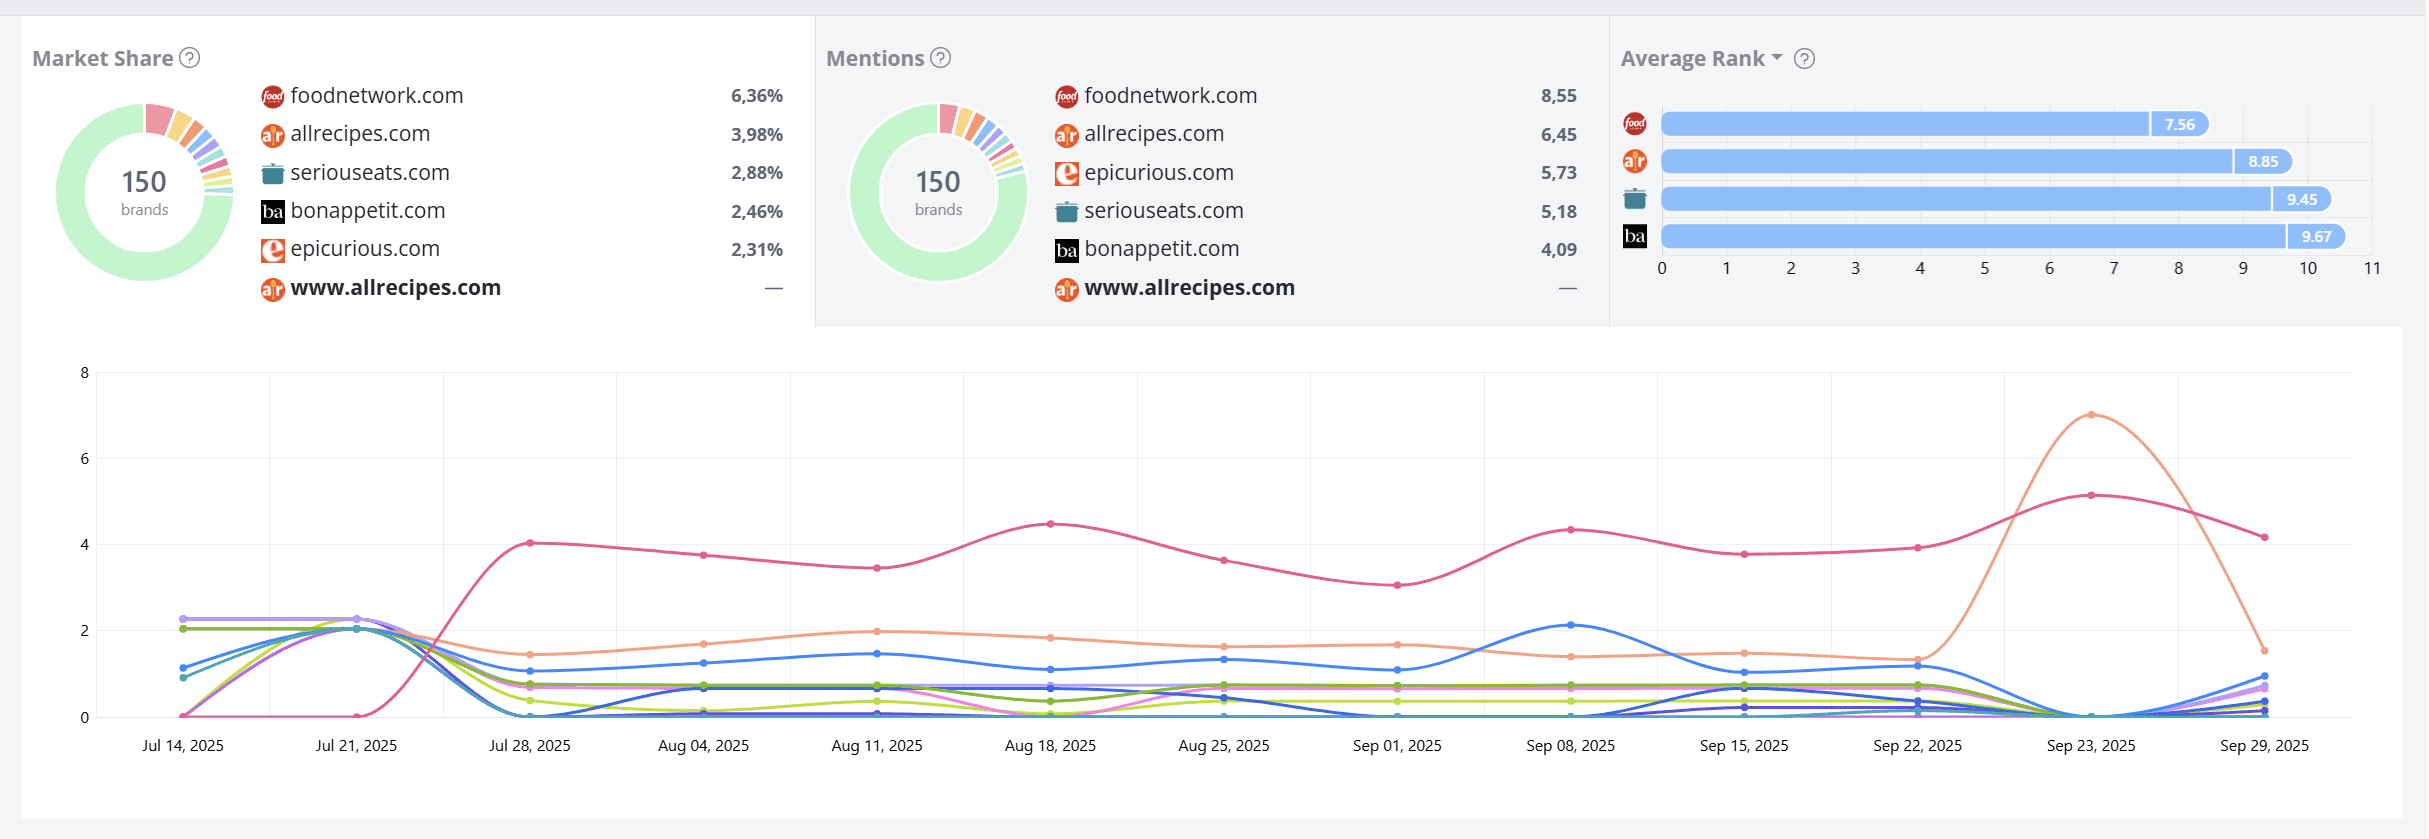Click pink line point at Sep 29, 2025
Viewport: 2429px width, 839px height.
pyautogui.click(x=2264, y=537)
